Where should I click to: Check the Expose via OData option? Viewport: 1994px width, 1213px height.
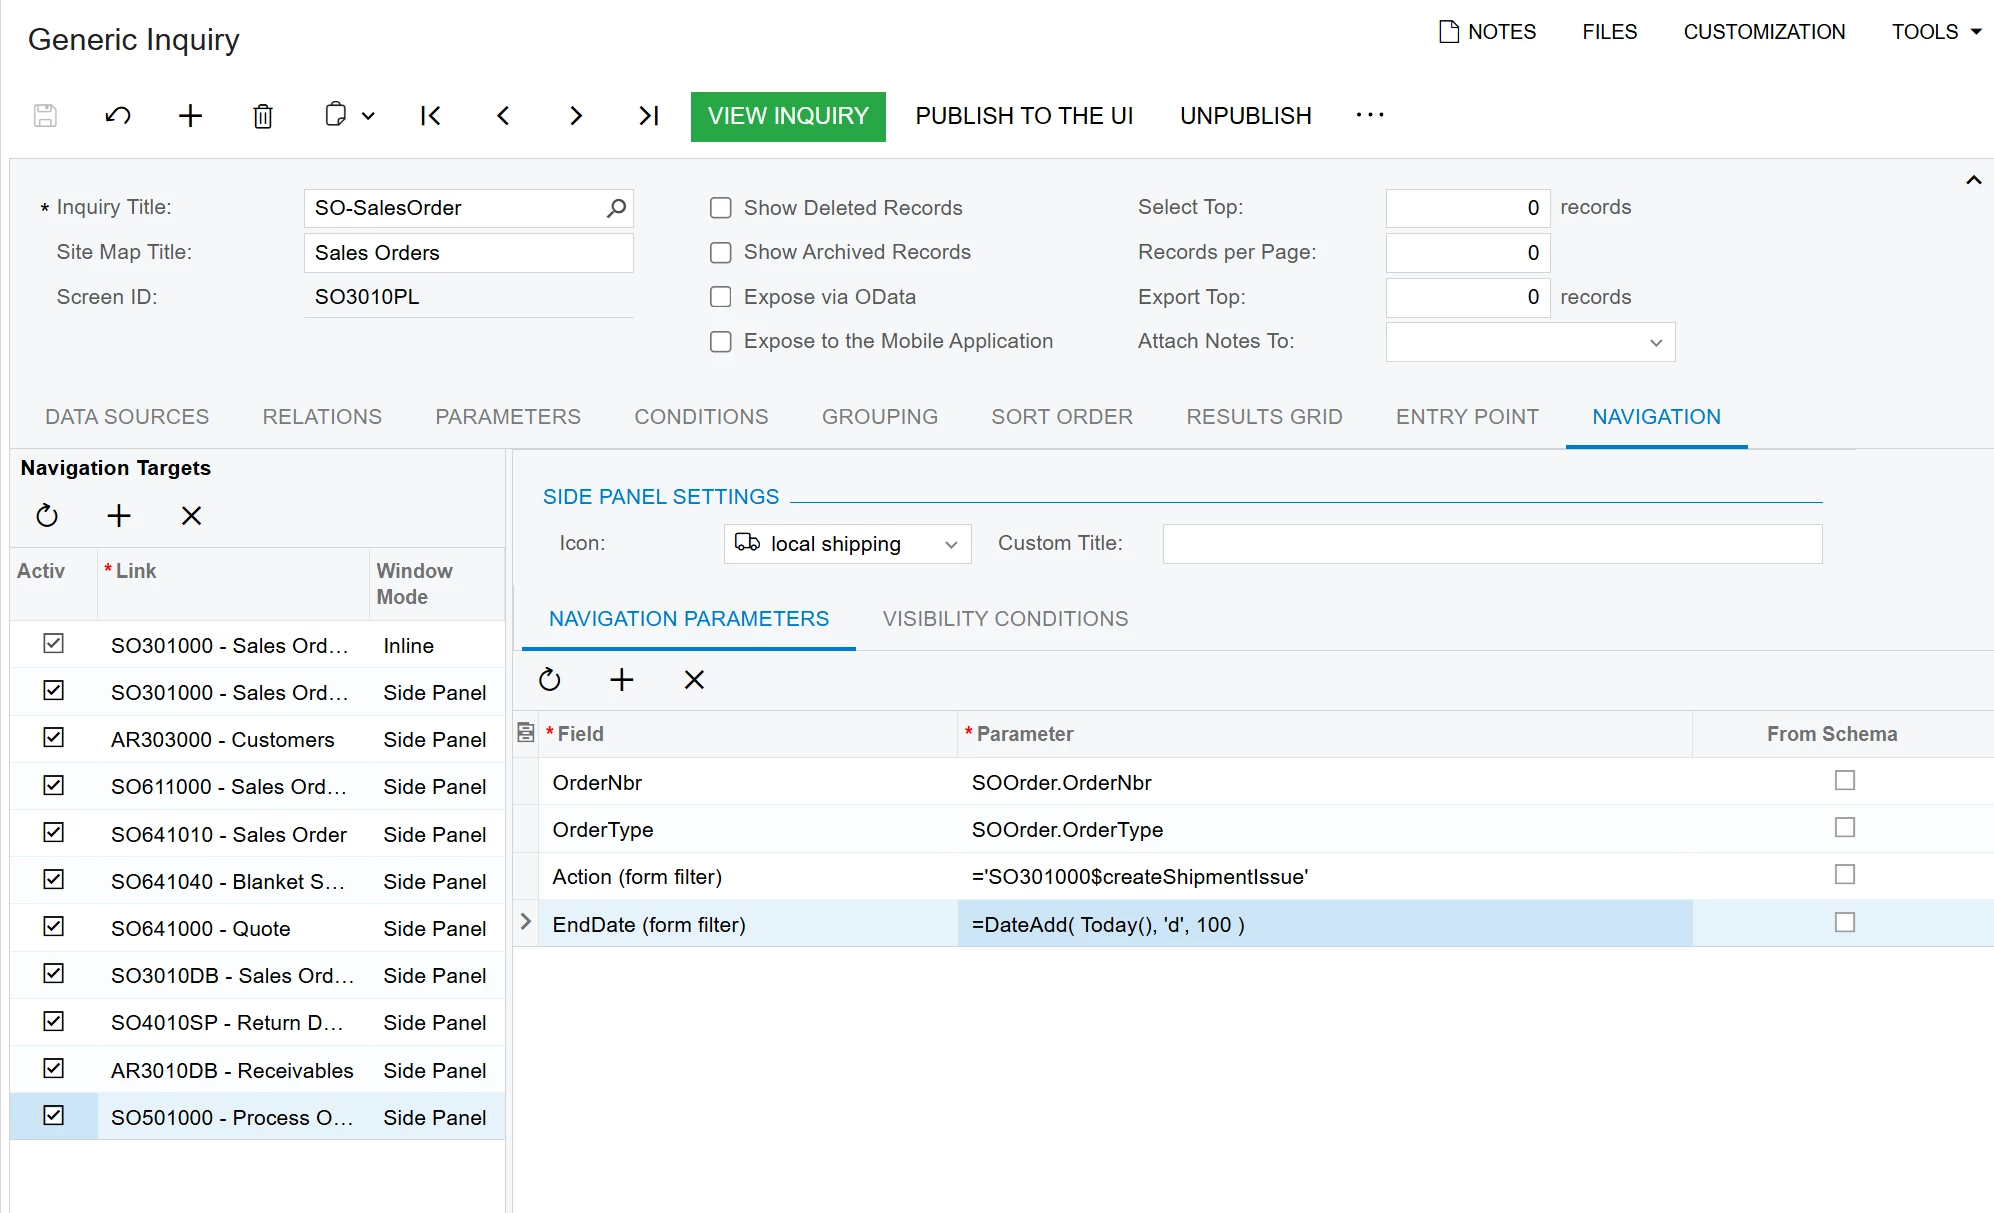(x=720, y=297)
